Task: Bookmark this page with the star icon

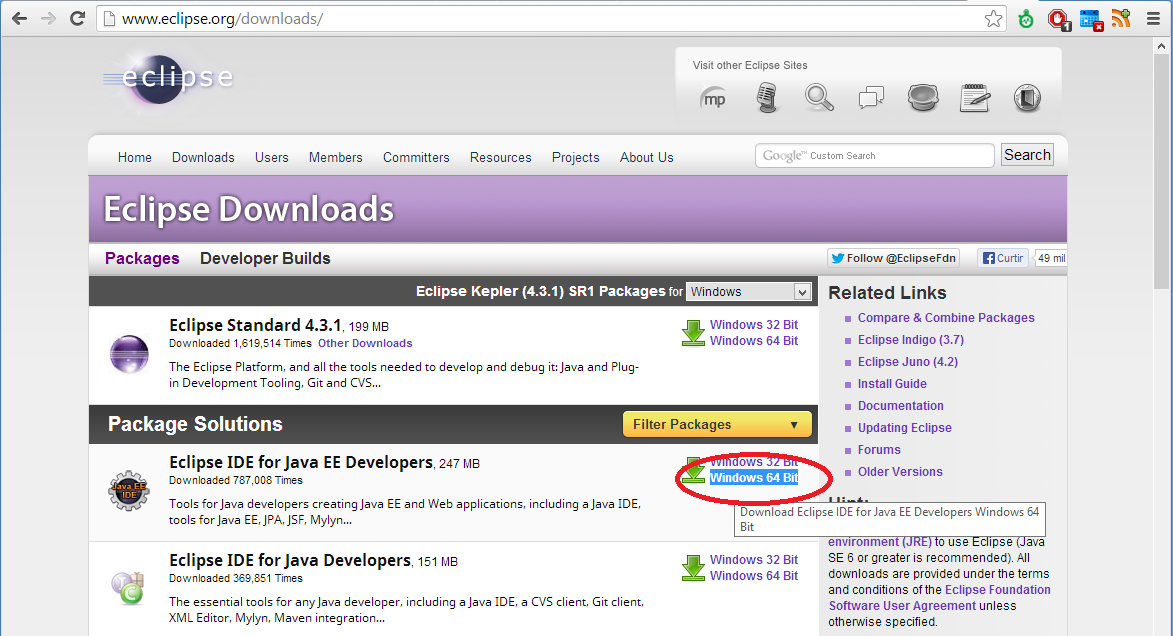Action: point(993,19)
